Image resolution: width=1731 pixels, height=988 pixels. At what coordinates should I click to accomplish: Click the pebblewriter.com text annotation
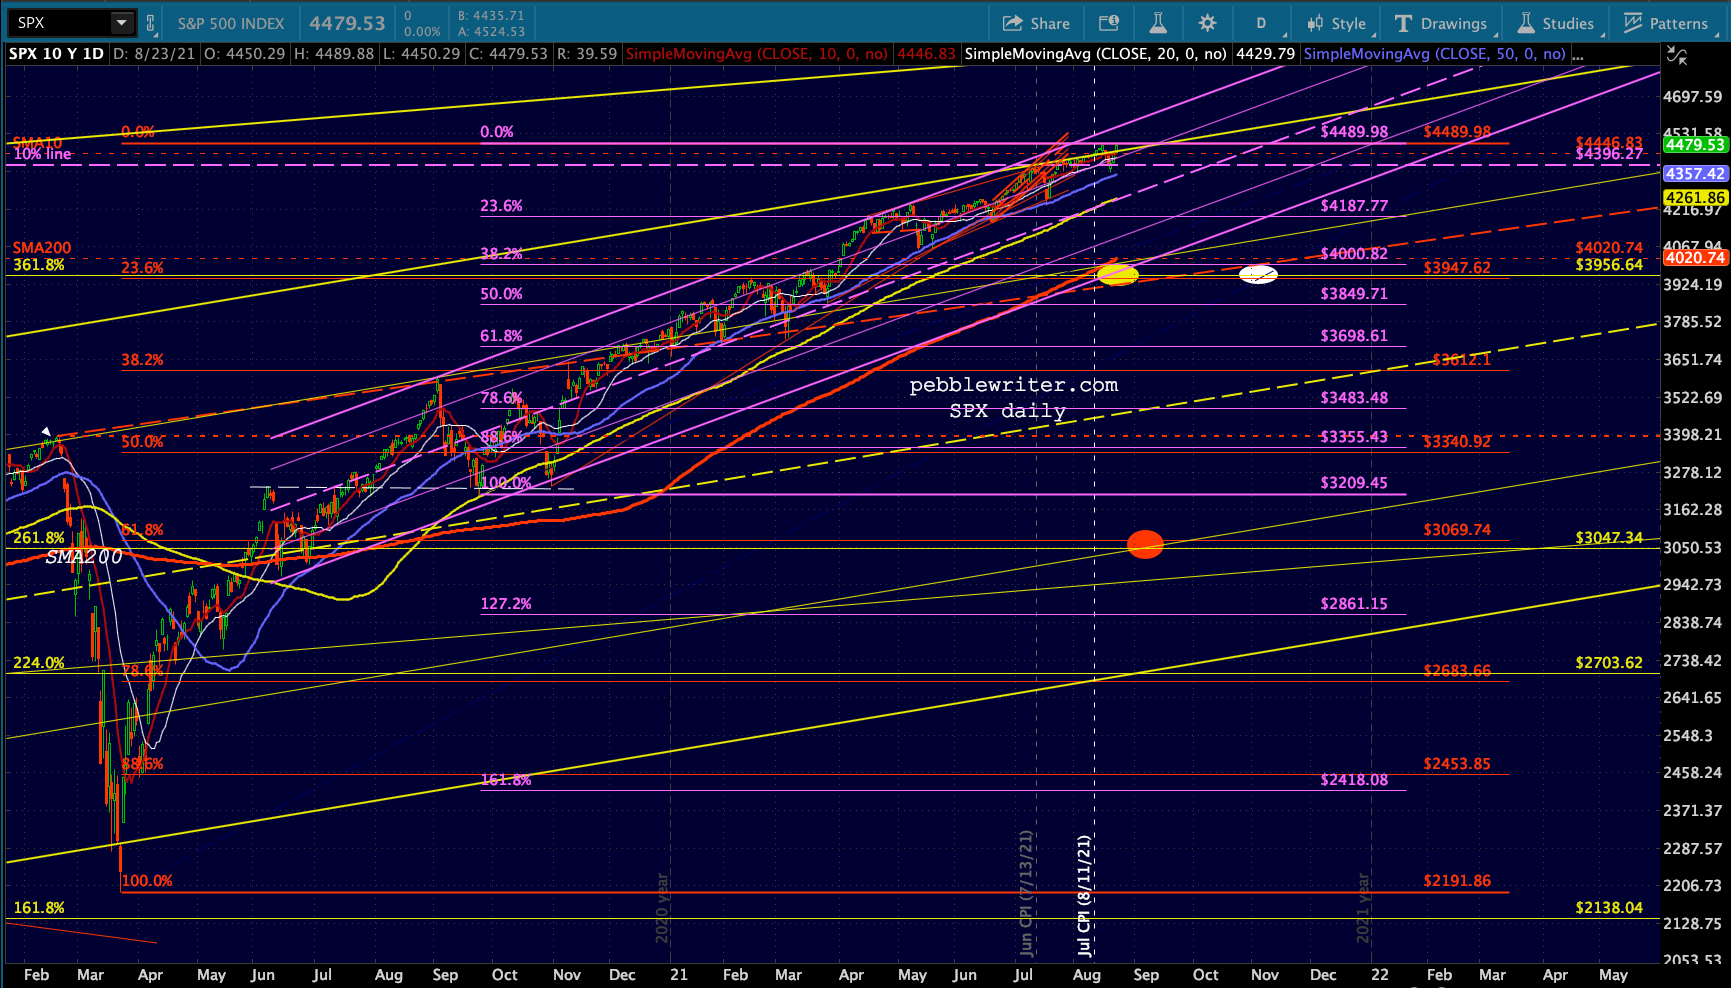(1014, 385)
